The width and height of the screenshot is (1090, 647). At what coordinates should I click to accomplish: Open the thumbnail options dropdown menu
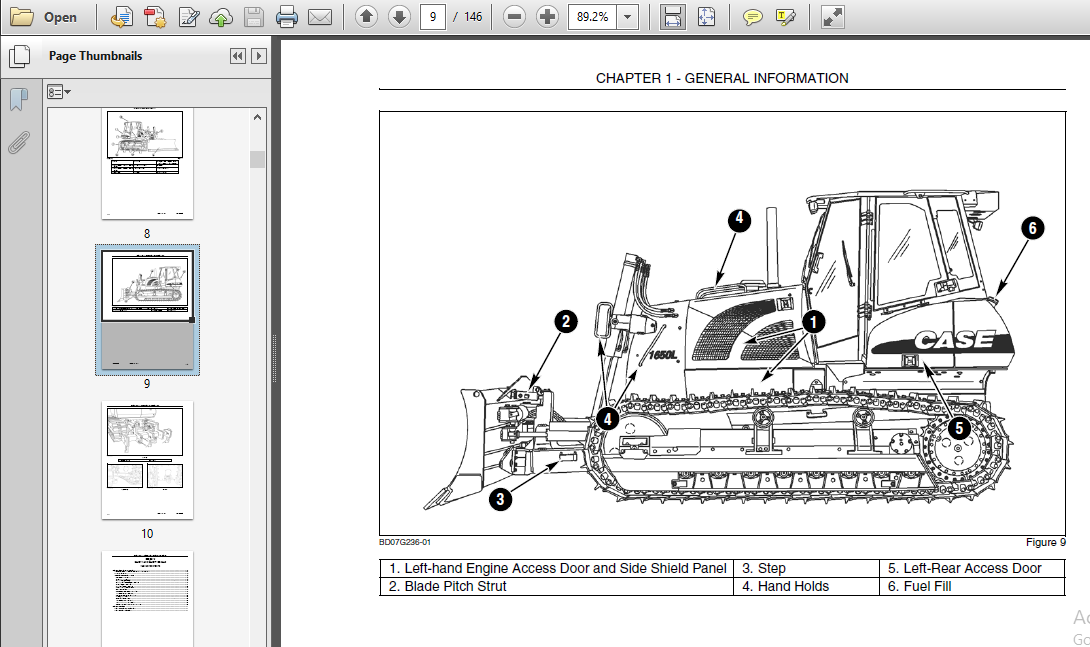click(58, 92)
